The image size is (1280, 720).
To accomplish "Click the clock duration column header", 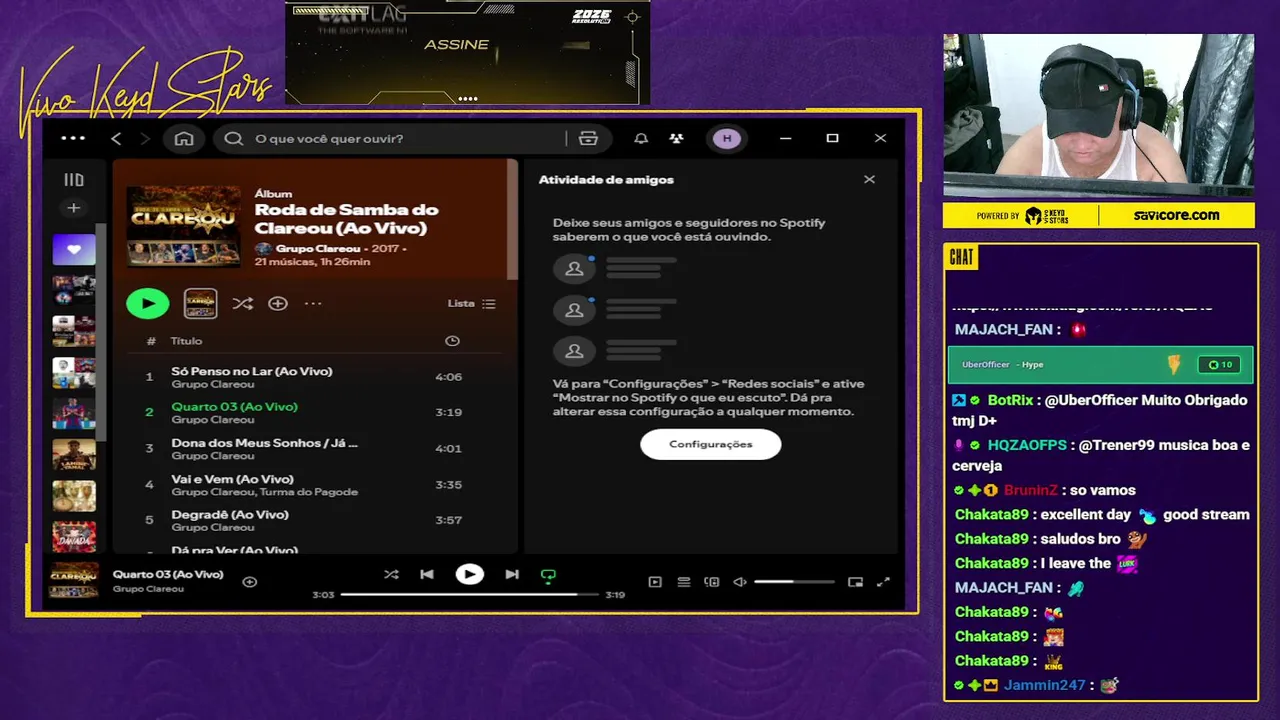I will click(452, 341).
